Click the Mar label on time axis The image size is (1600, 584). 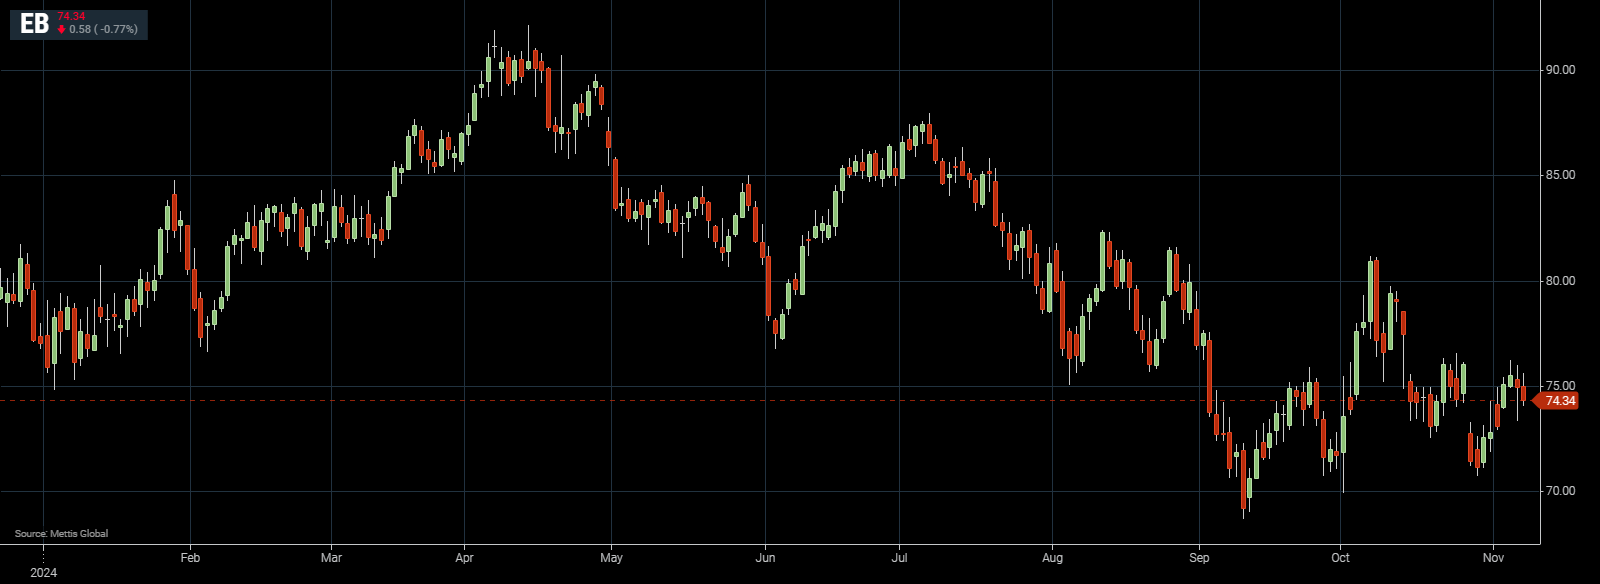[331, 558]
